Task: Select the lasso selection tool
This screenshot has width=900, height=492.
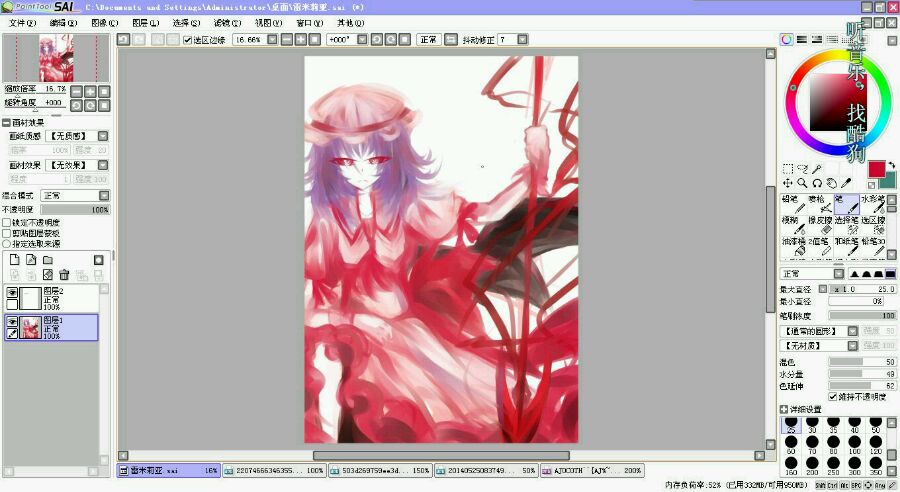Action: [802, 169]
